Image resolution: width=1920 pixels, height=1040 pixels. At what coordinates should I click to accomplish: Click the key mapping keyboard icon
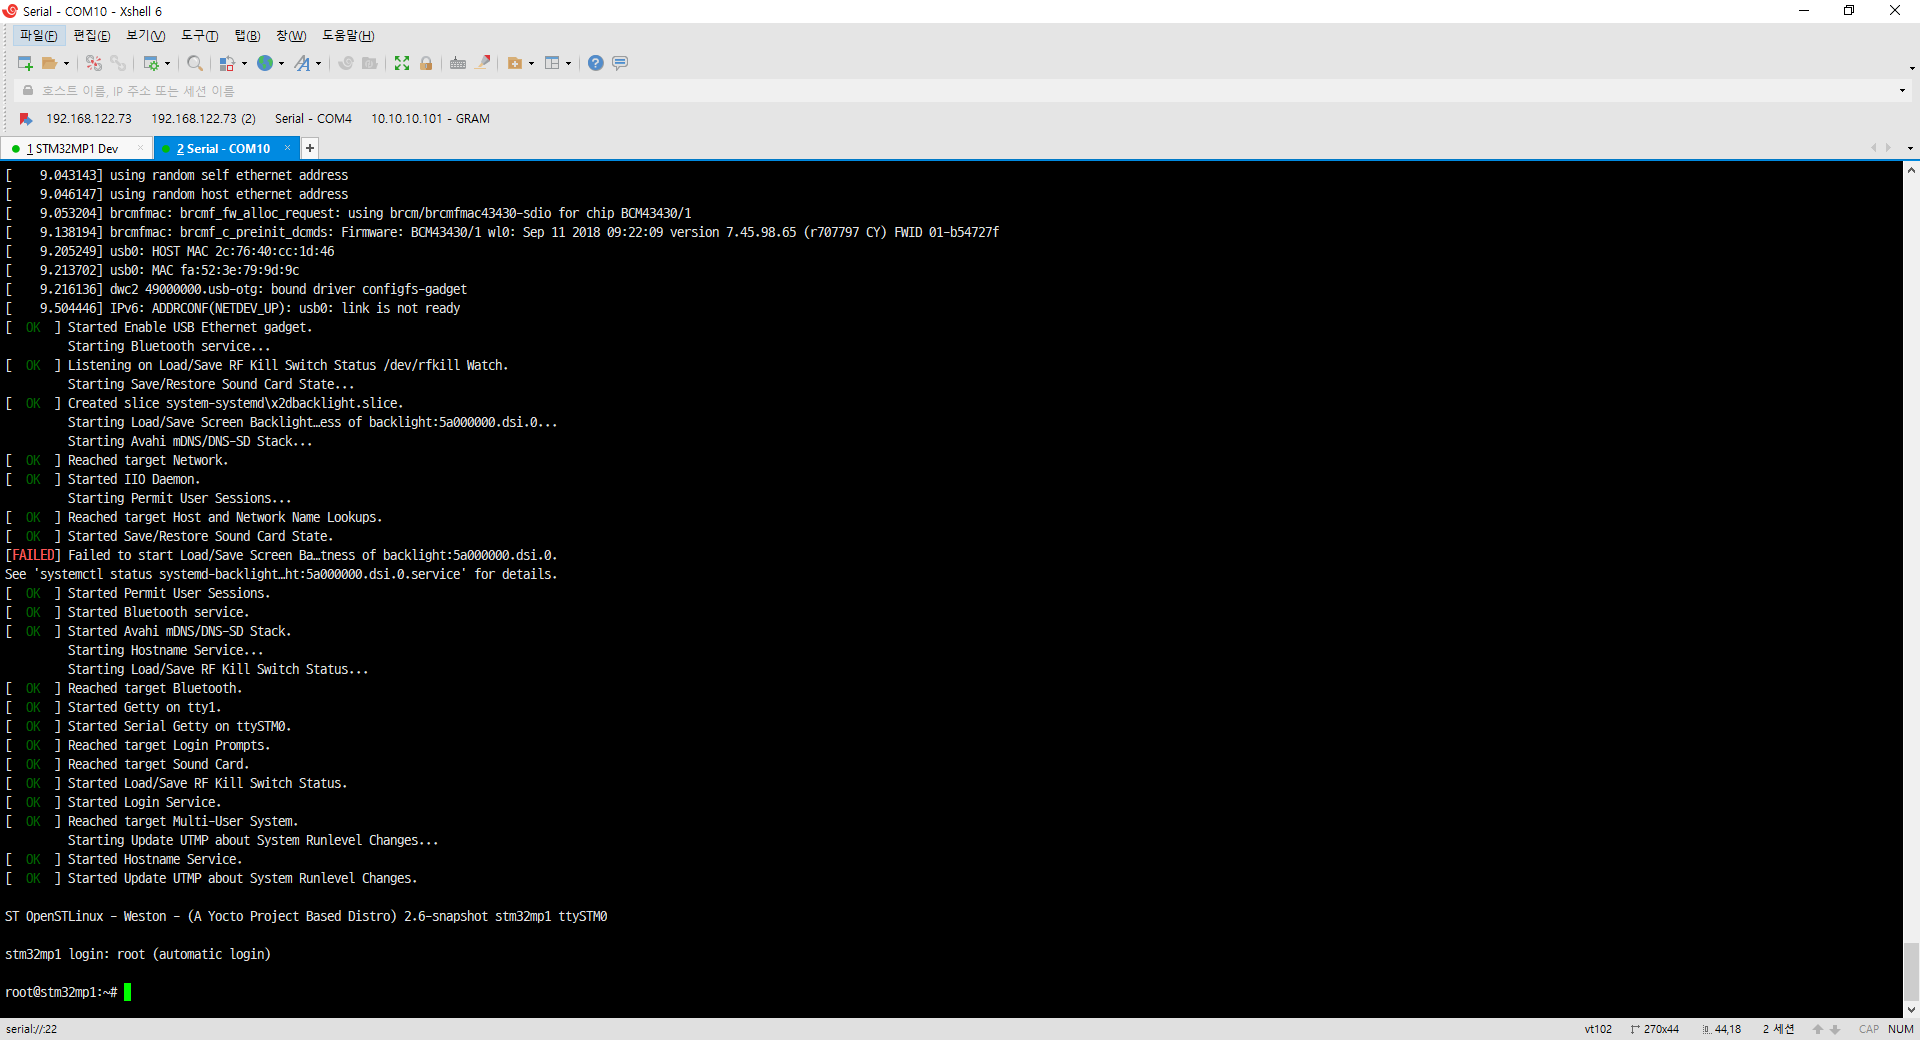458,63
